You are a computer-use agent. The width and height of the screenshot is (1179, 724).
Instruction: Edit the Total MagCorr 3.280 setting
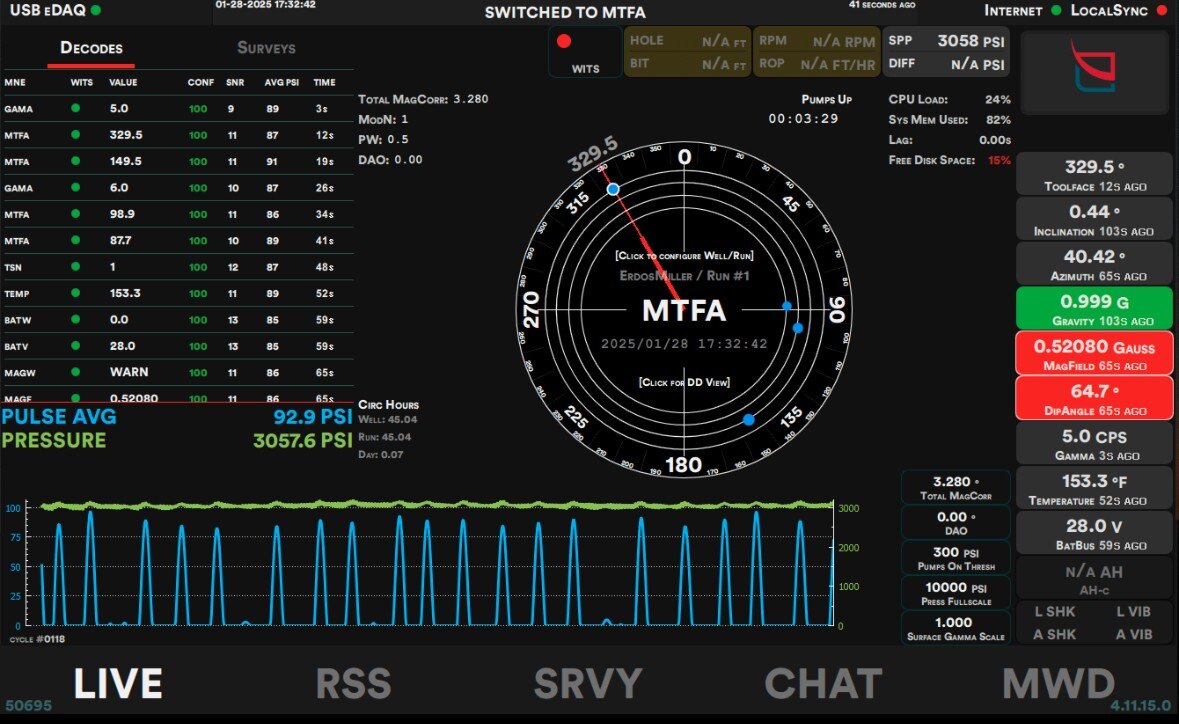coord(956,487)
